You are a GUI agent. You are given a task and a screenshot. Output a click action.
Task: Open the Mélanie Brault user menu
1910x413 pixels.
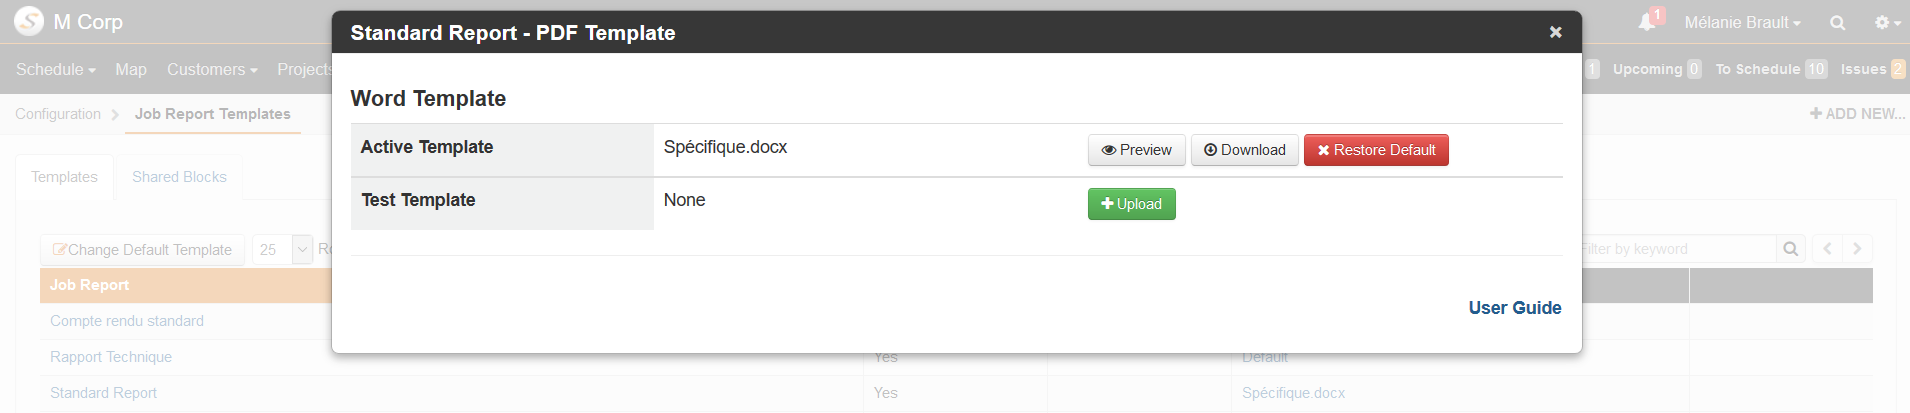click(1742, 22)
